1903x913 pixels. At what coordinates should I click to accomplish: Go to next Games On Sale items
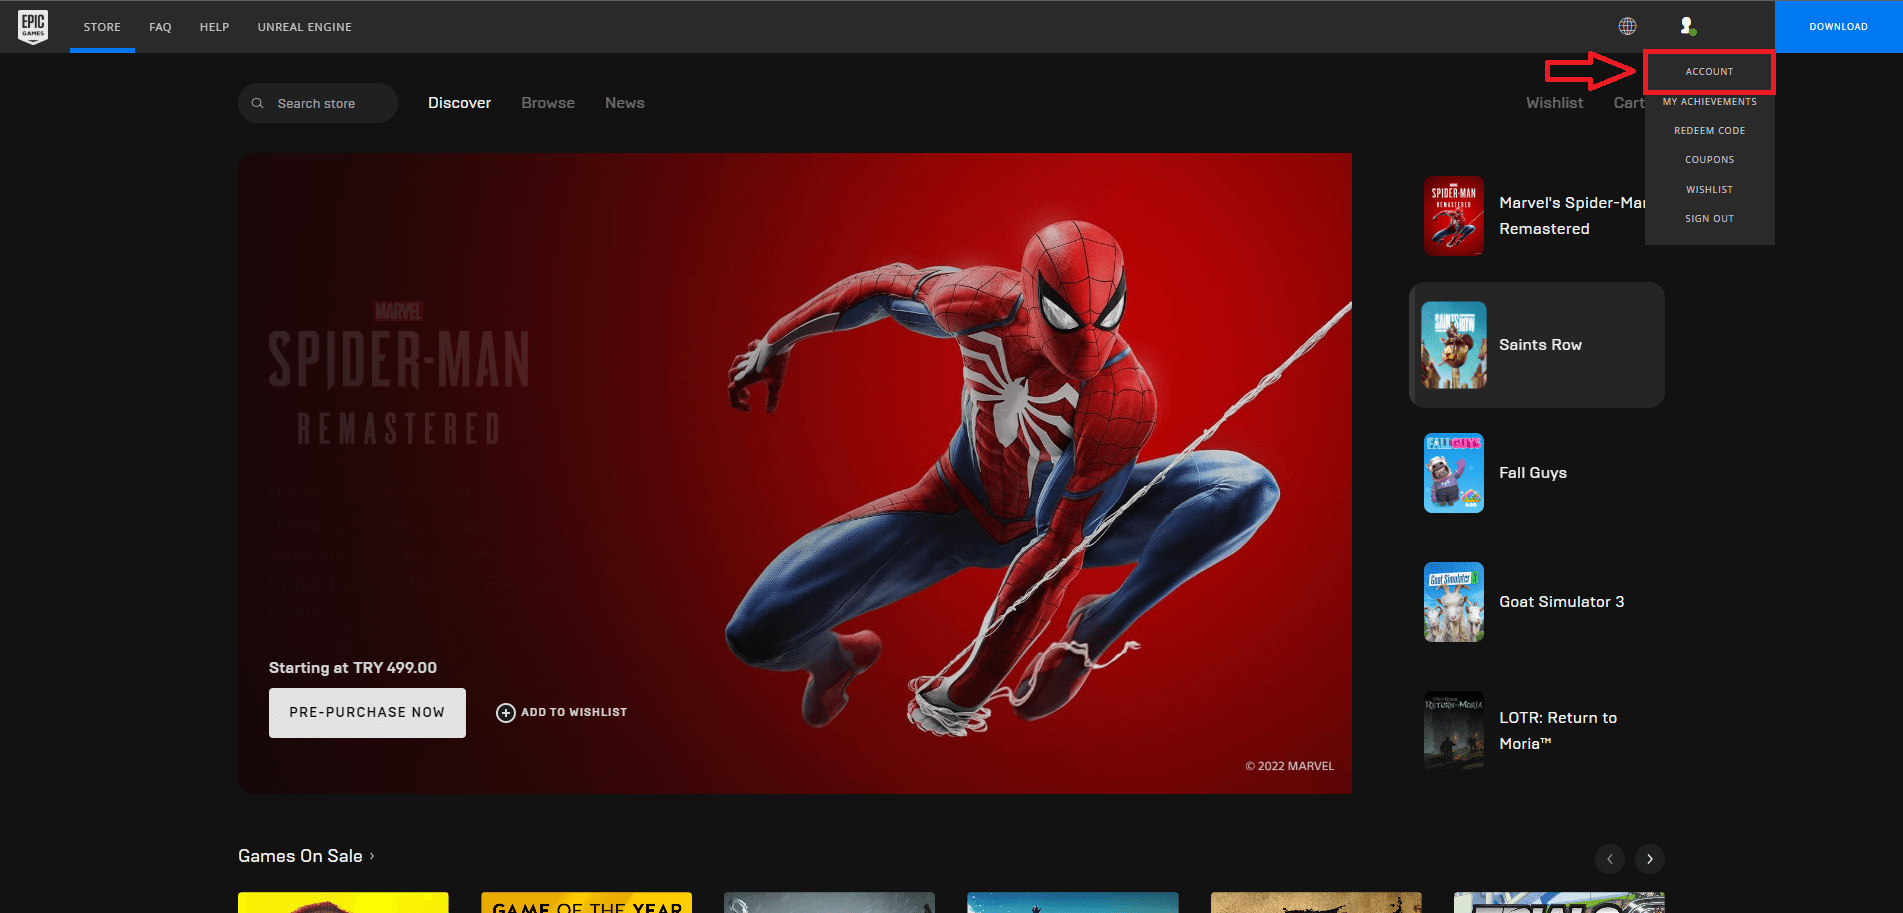[x=1650, y=859]
